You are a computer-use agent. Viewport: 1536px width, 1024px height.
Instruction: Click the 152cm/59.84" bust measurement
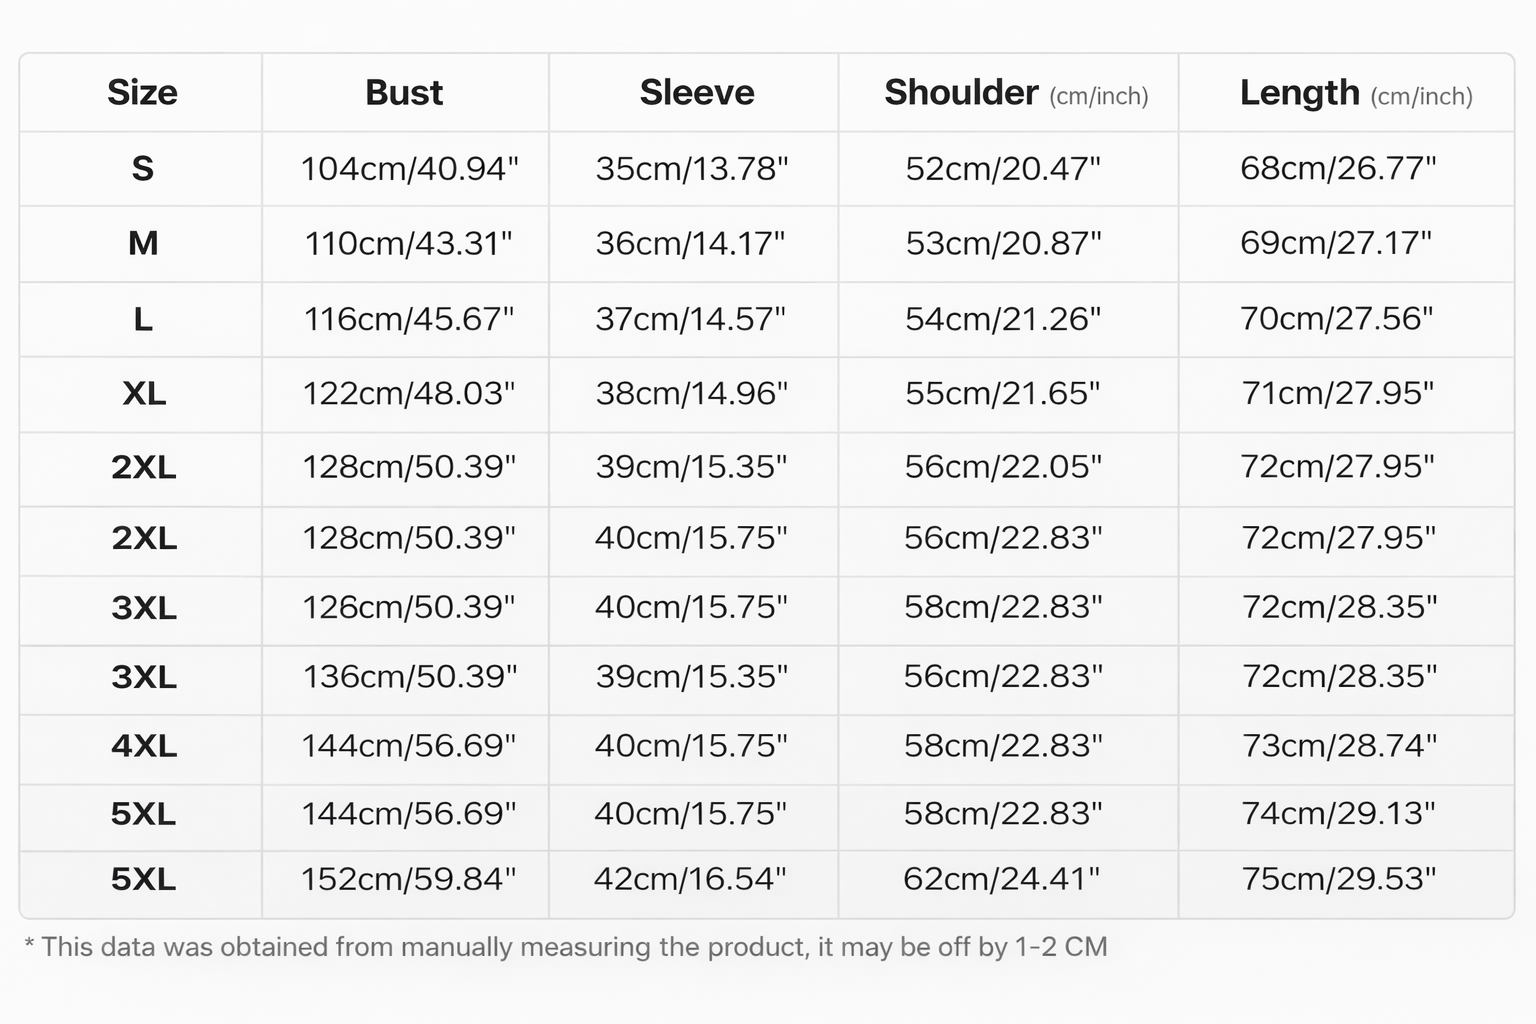tap(409, 879)
